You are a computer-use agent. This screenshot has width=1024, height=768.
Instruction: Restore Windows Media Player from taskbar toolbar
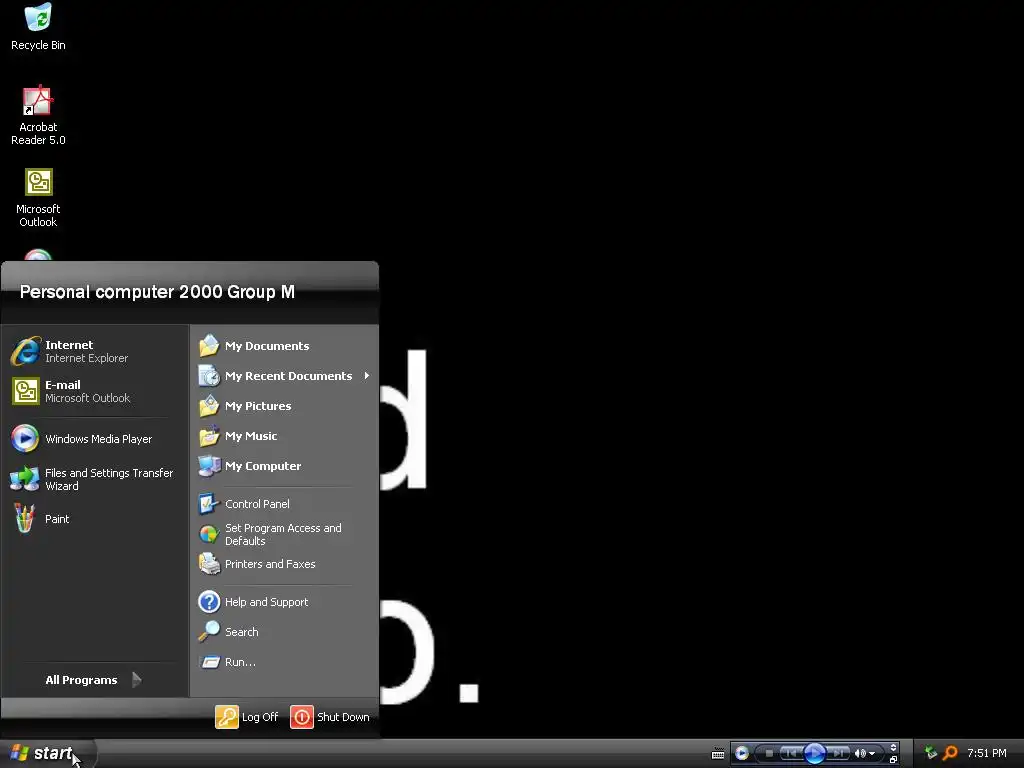tap(893, 760)
